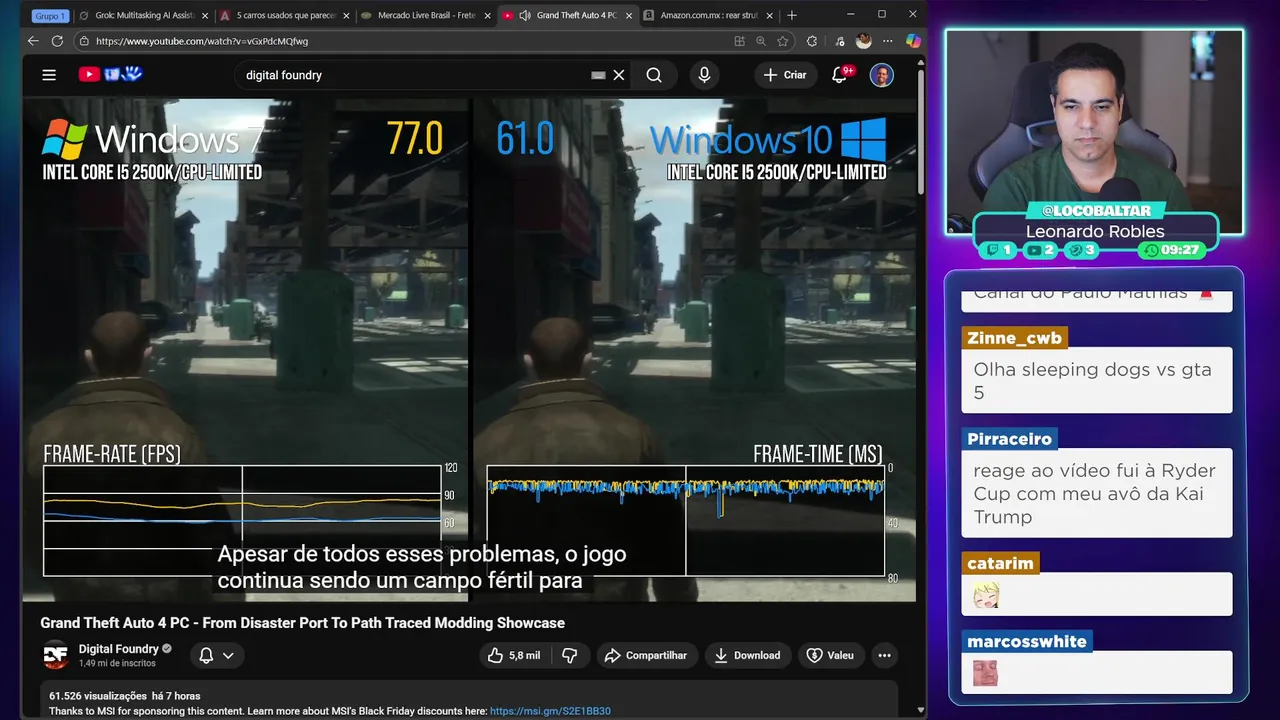Open YouTube notifications bell with 9+ badge

tap(841, 75)
